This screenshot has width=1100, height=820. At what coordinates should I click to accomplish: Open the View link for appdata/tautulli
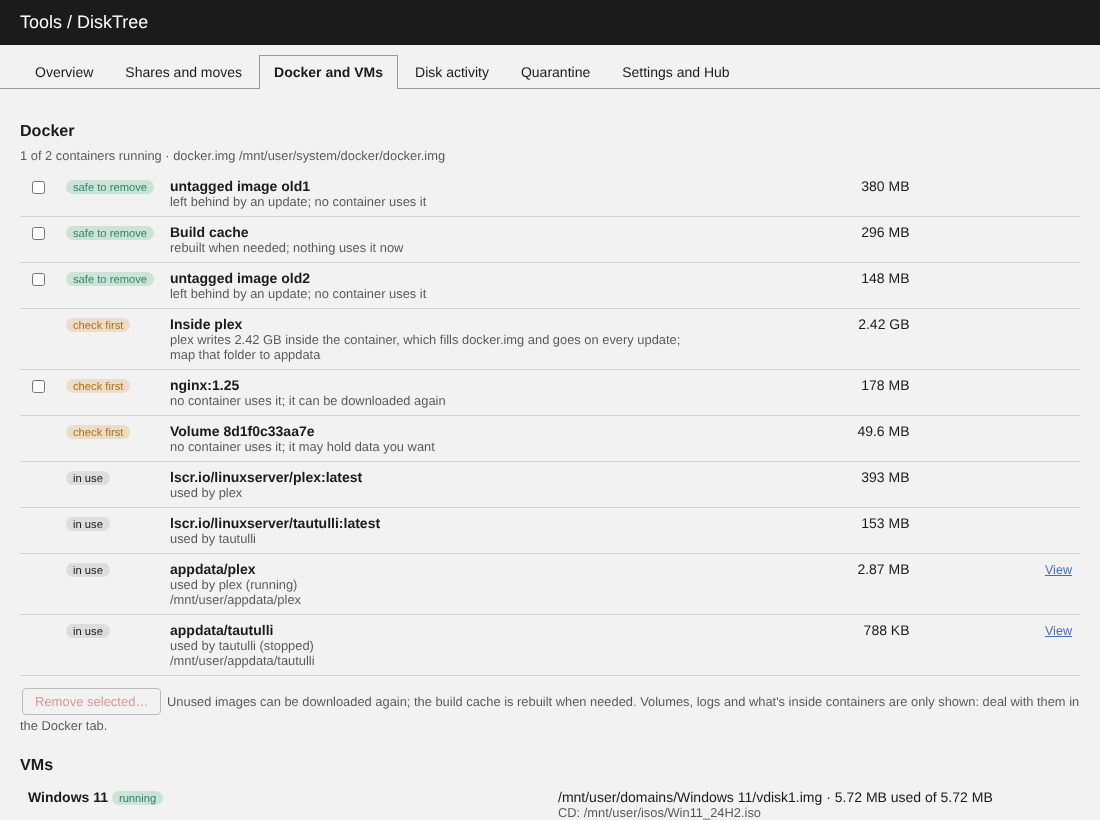pos(1058,631)
